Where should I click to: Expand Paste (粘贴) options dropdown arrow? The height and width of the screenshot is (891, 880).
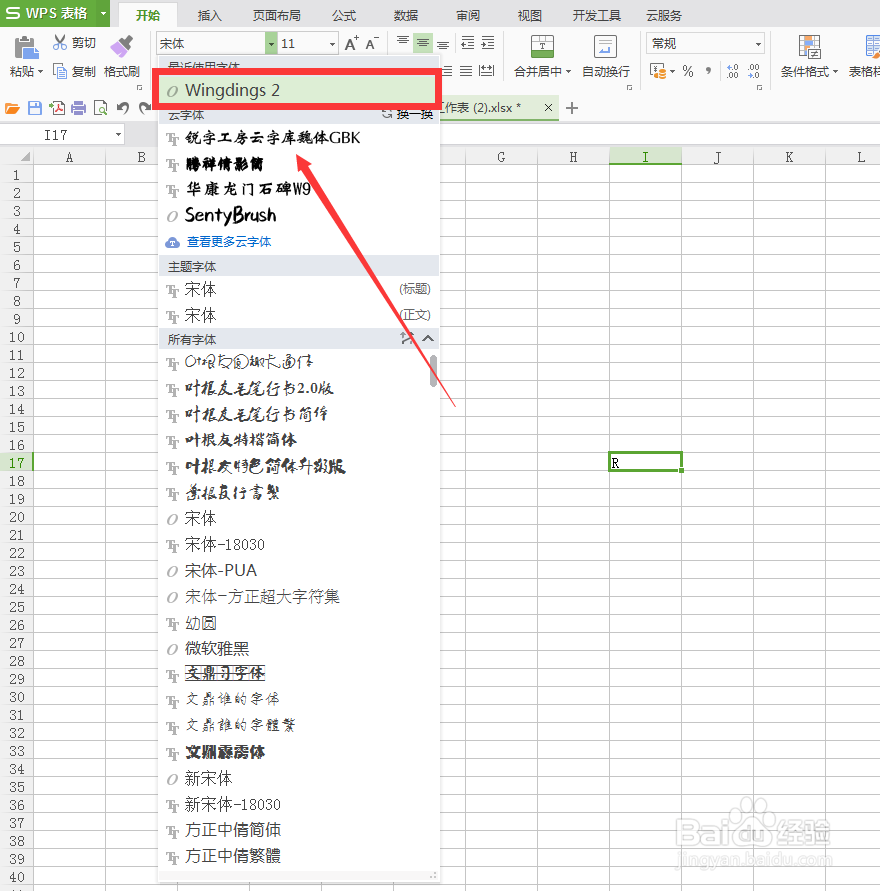point(40,72)
